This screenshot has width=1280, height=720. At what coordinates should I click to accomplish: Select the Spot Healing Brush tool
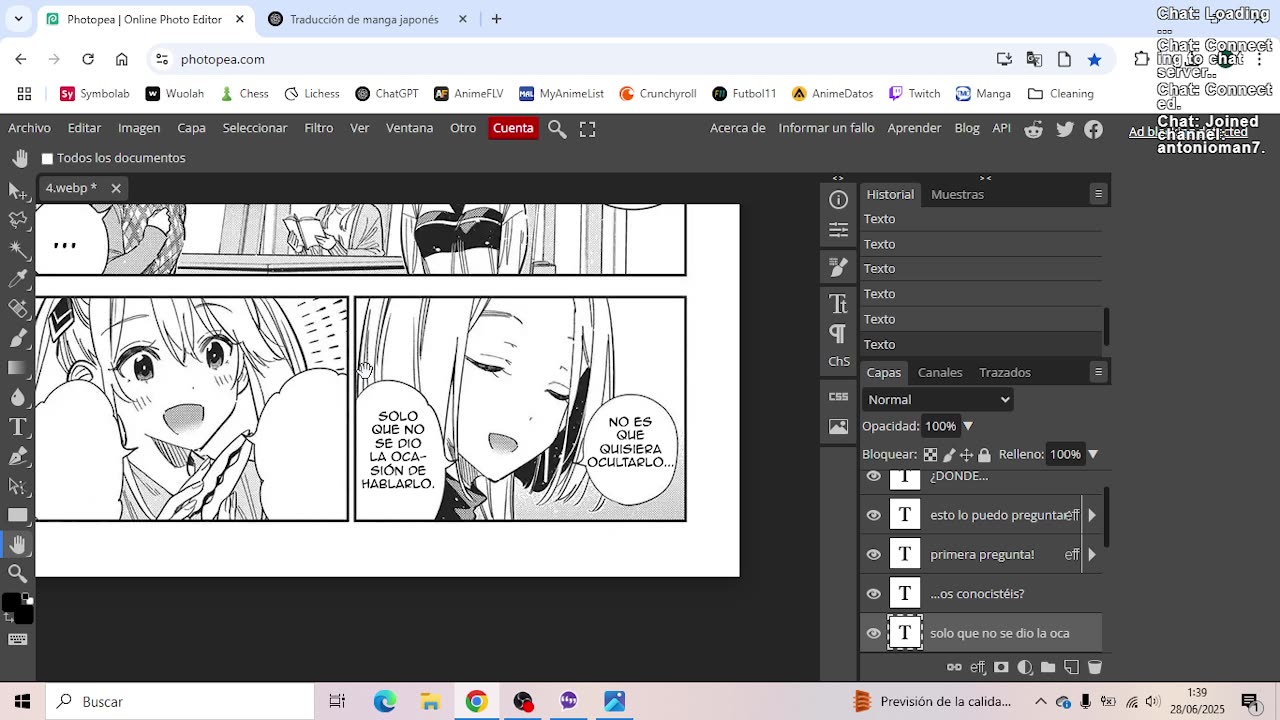(17, 308)
